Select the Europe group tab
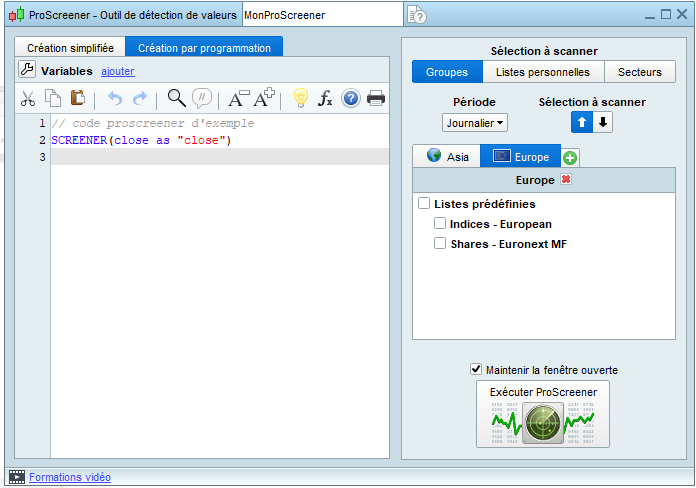Viewport: 696px width, 488px height. pos(521,156)
